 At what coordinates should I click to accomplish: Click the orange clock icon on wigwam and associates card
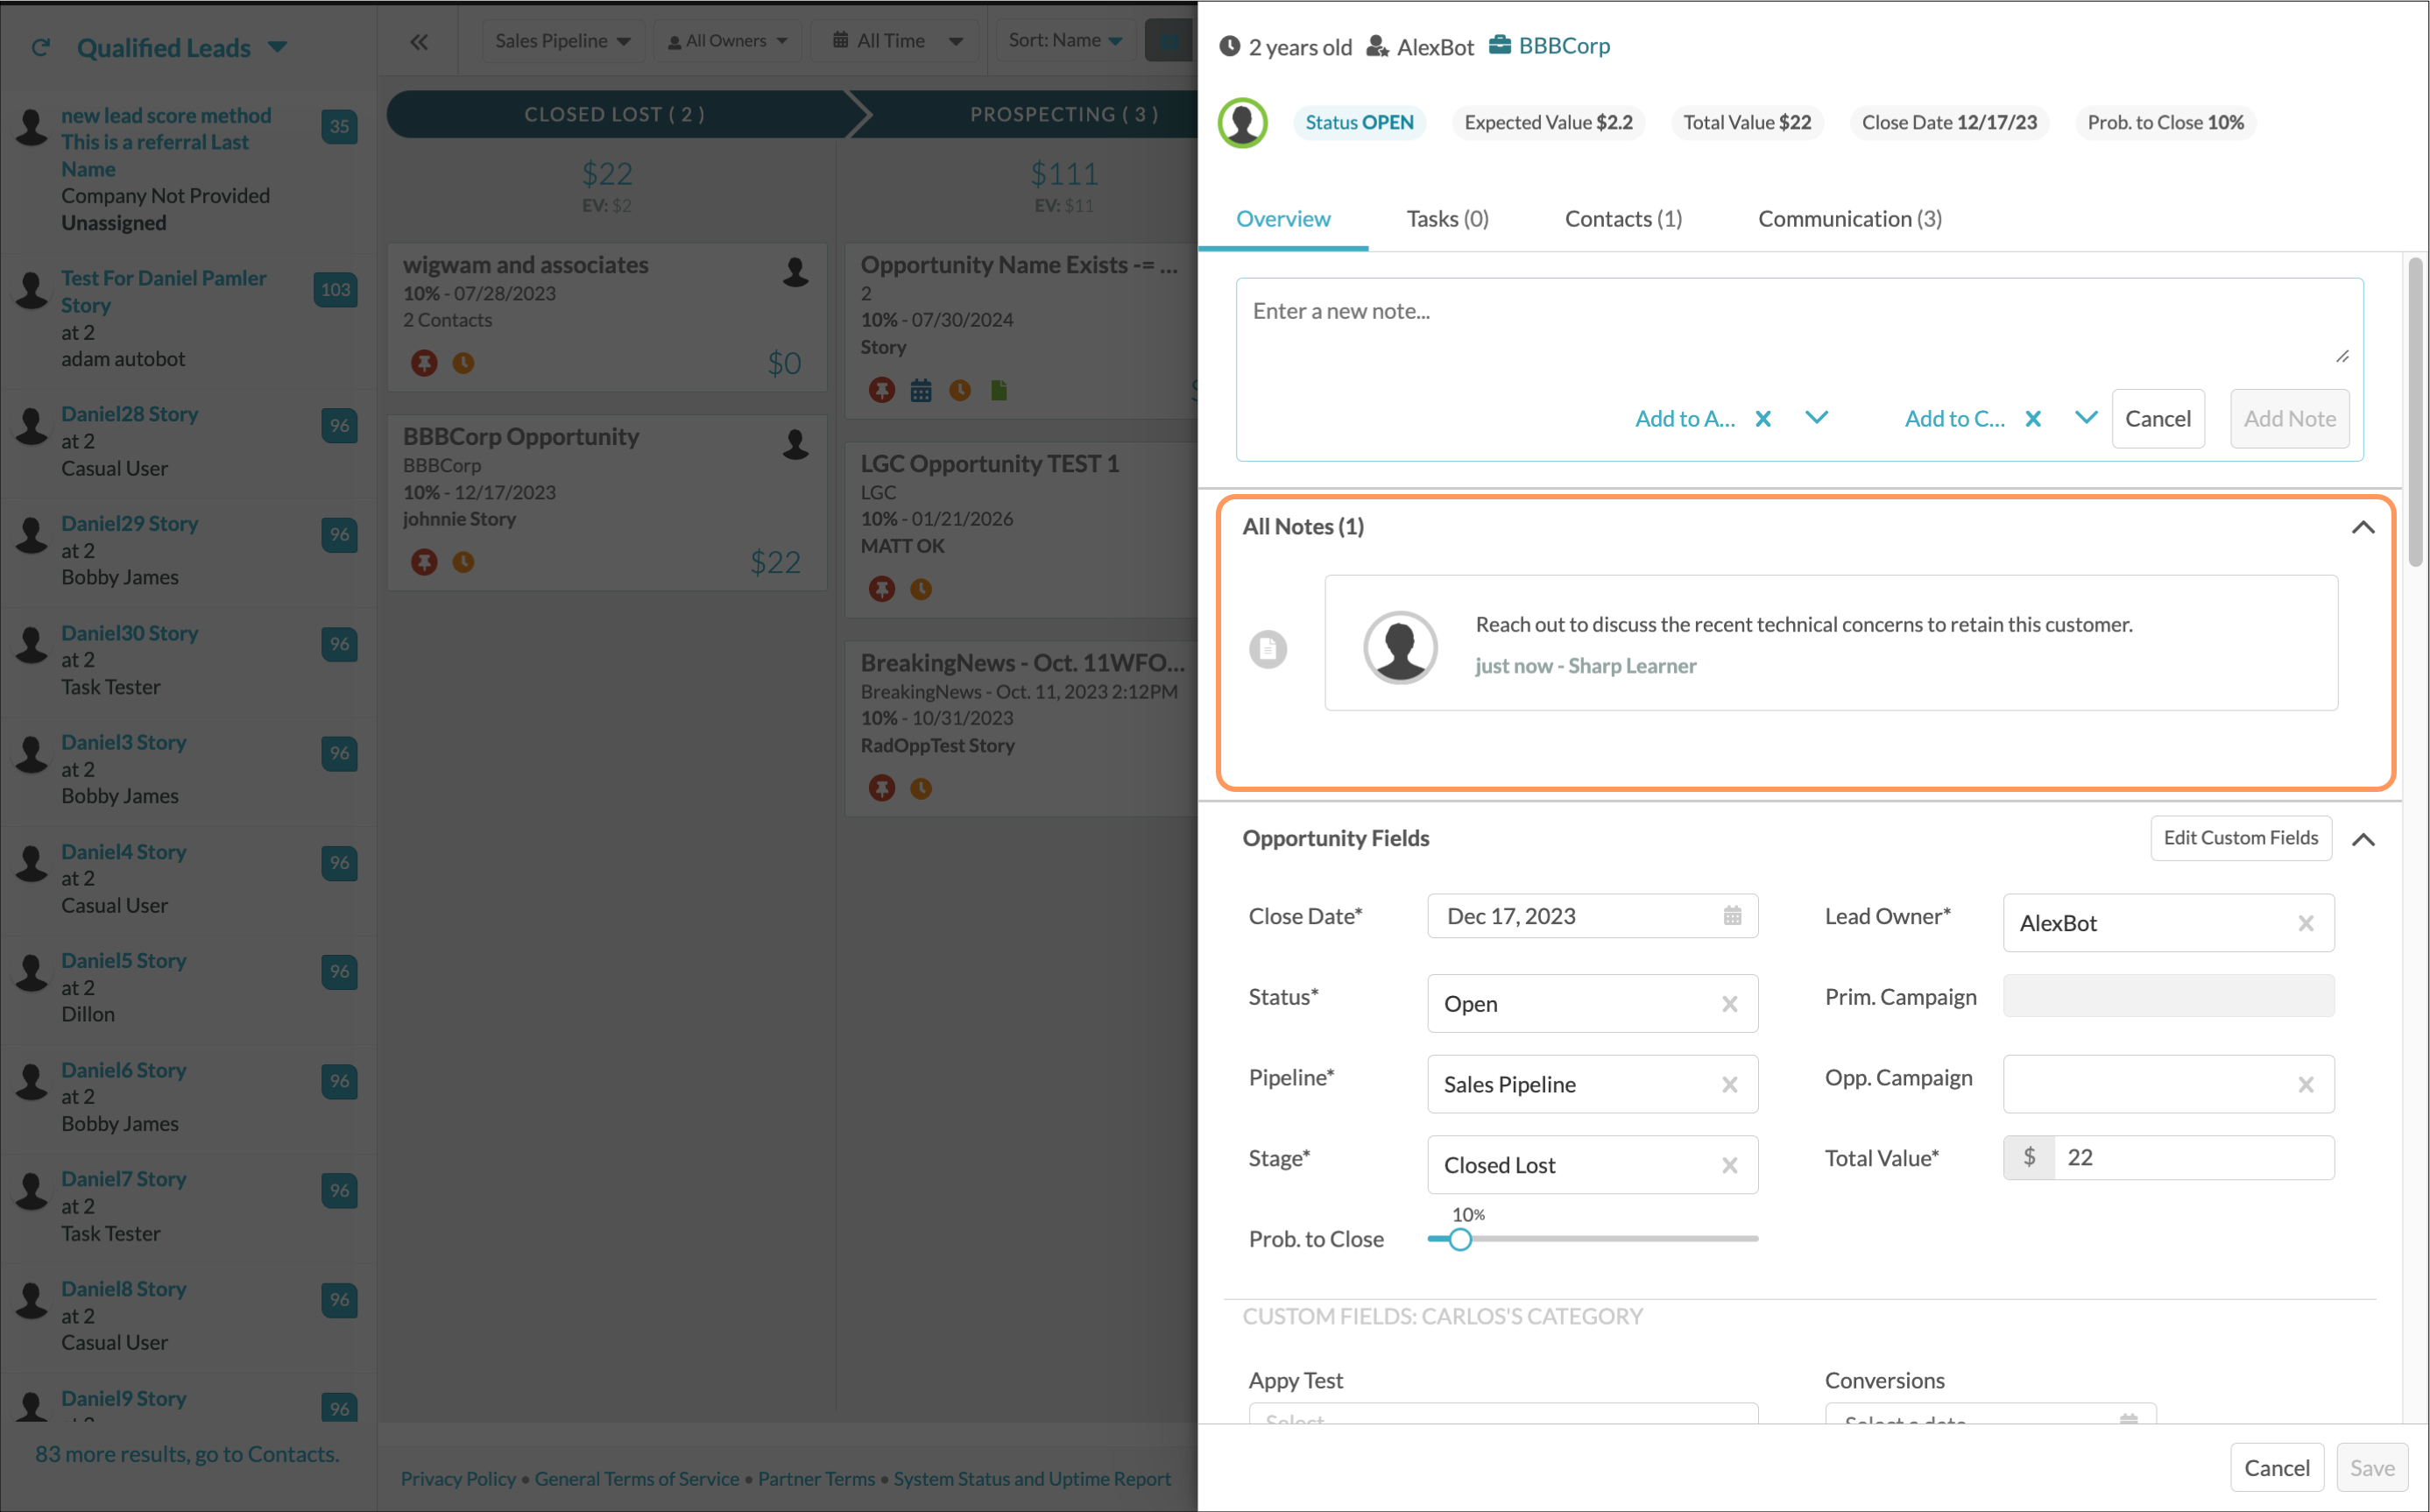coord(463,363)
